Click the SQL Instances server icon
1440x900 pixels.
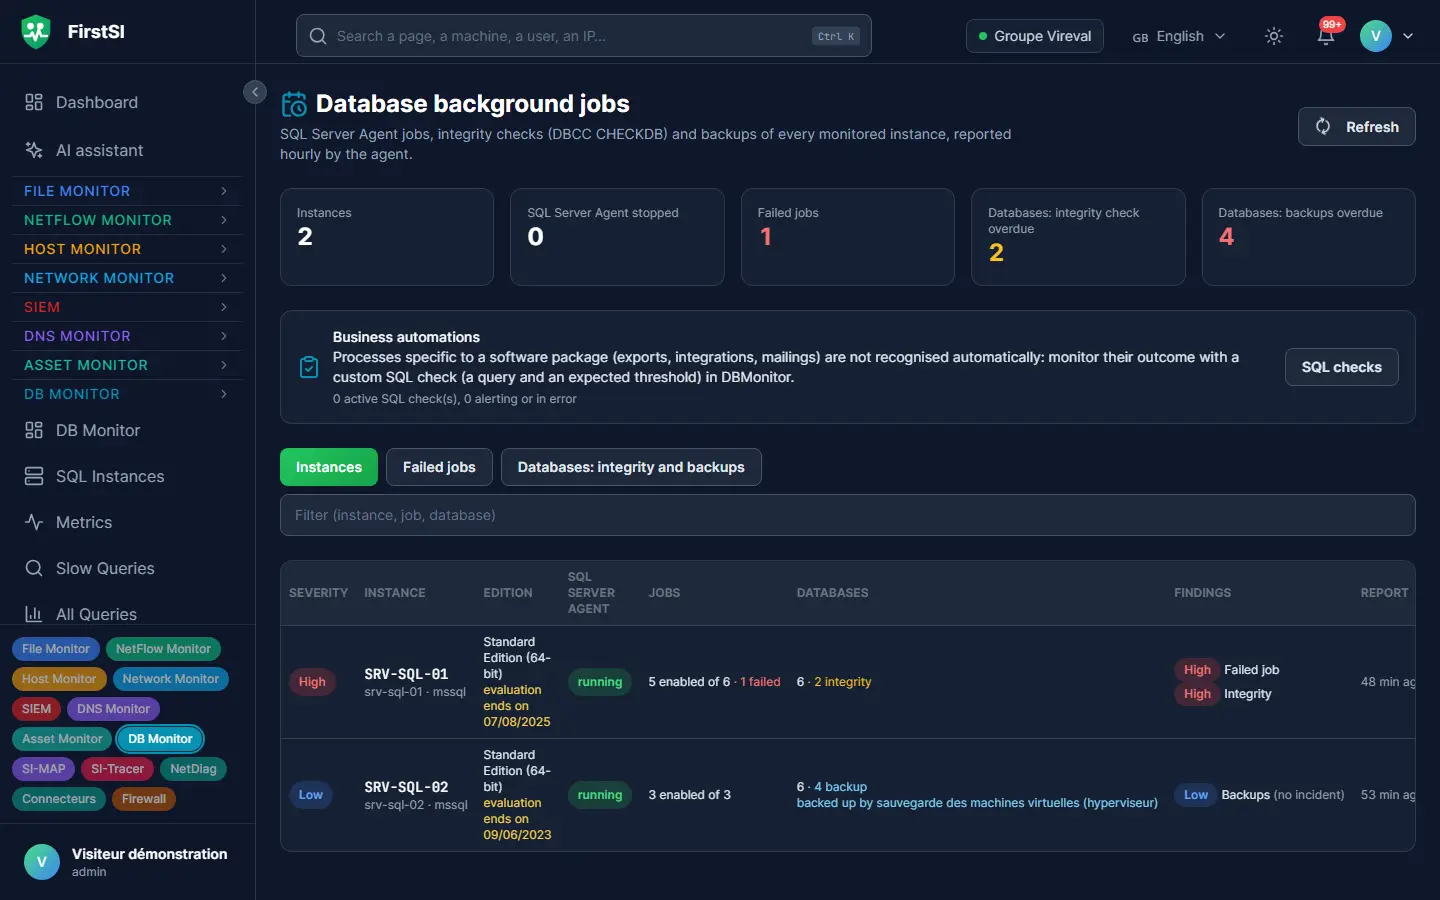pyautogui.click(x=34, y=476)
